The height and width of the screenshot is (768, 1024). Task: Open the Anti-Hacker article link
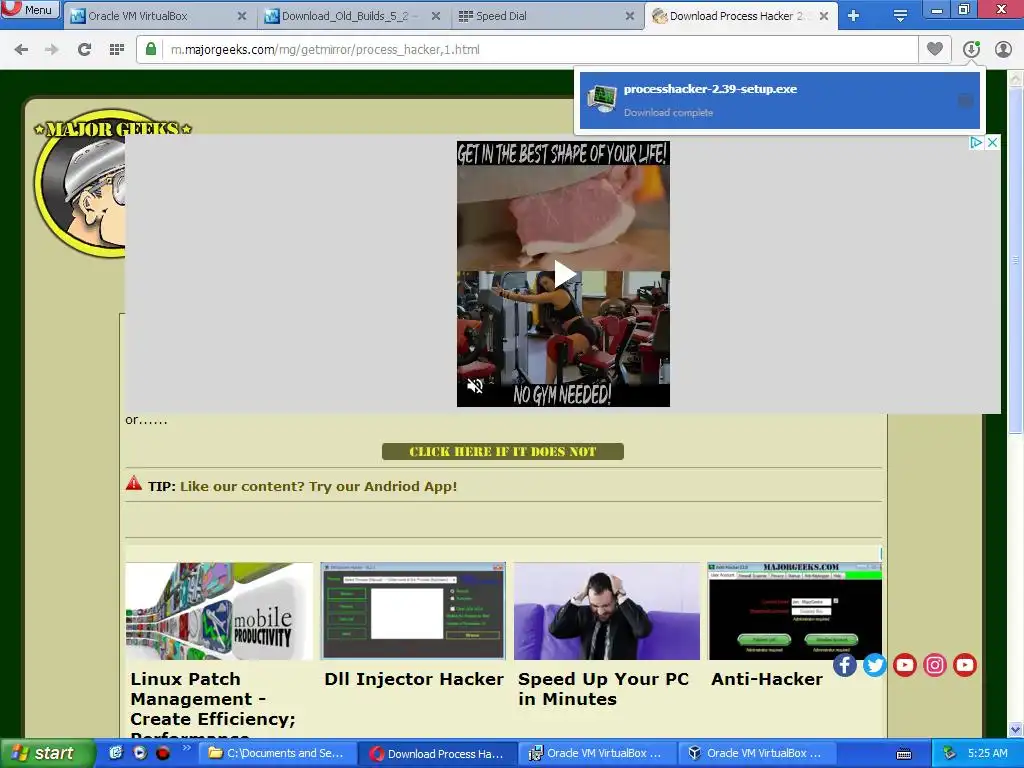point(767,679)
